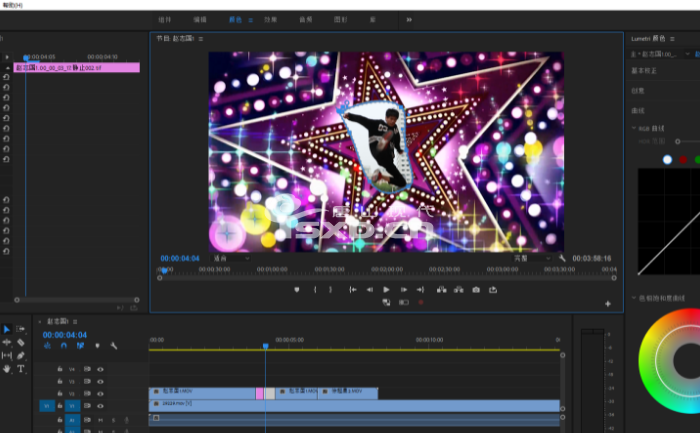
Task: Select white luma curve channel
Action: (x=667, y=160)
